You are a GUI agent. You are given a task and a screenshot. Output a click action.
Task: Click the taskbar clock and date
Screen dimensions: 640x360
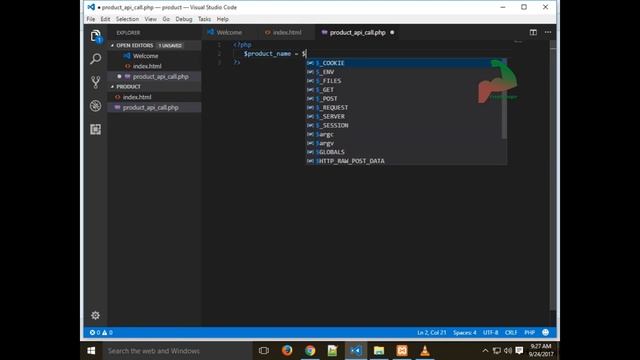point(541,350)
